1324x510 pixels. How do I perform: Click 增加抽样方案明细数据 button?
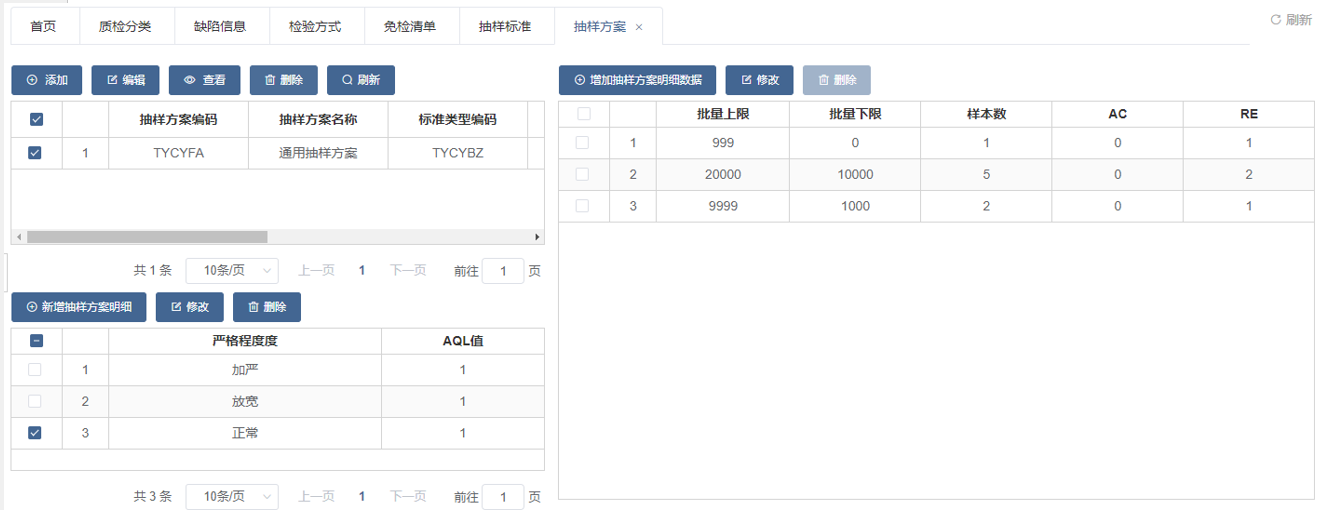coord(637,80)
